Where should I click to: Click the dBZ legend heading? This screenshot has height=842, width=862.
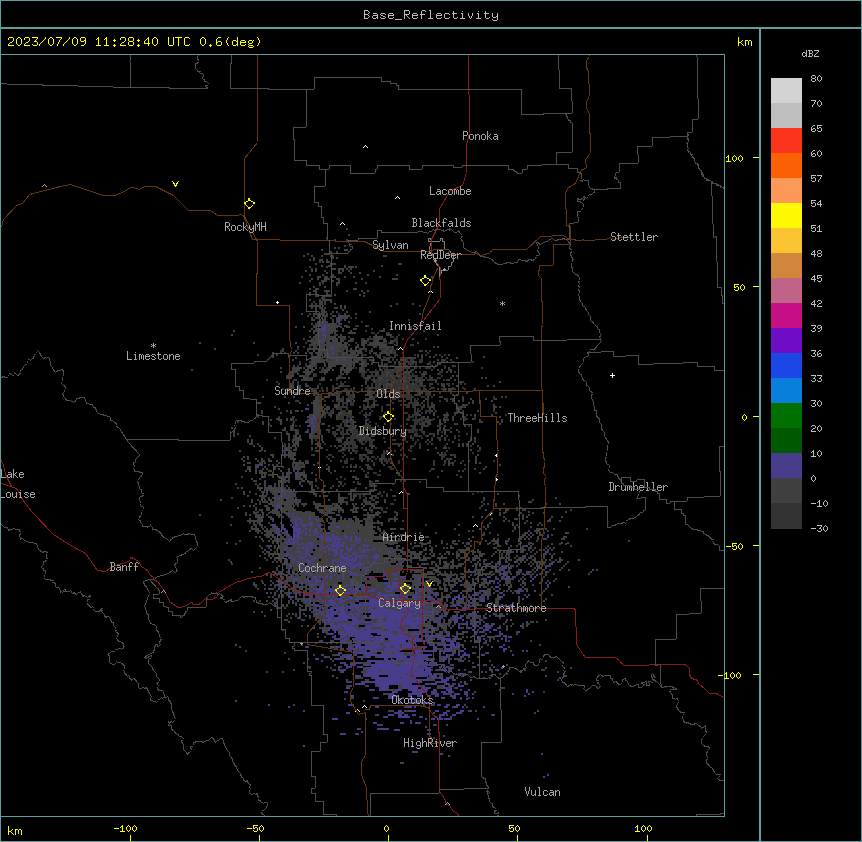(810, 53)
